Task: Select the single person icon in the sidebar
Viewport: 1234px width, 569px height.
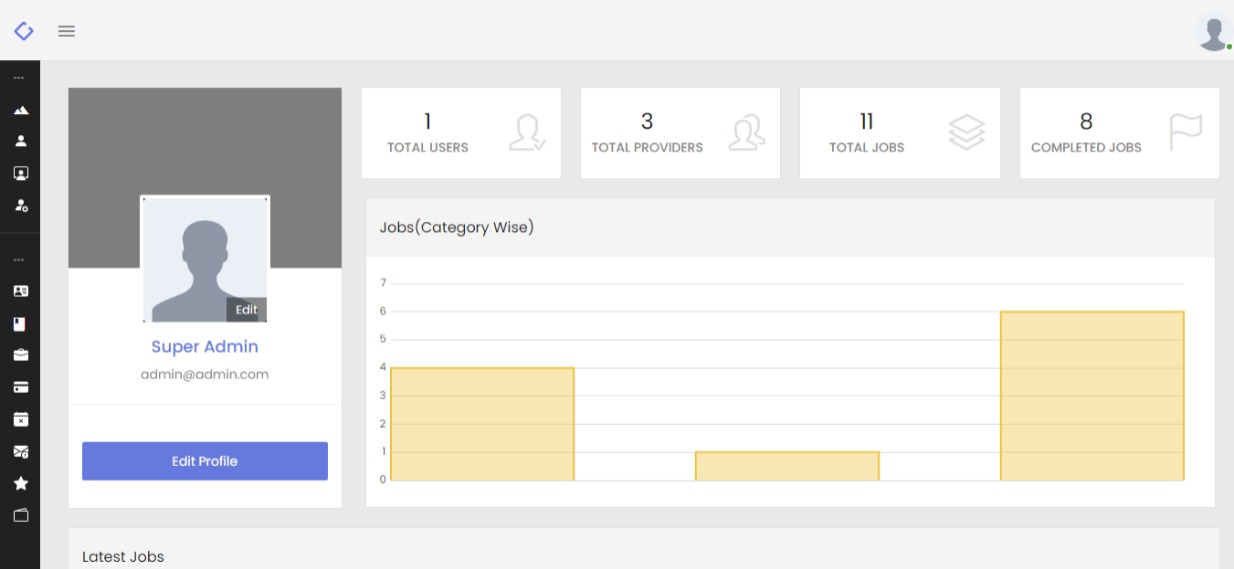Action: click(20, 141)
